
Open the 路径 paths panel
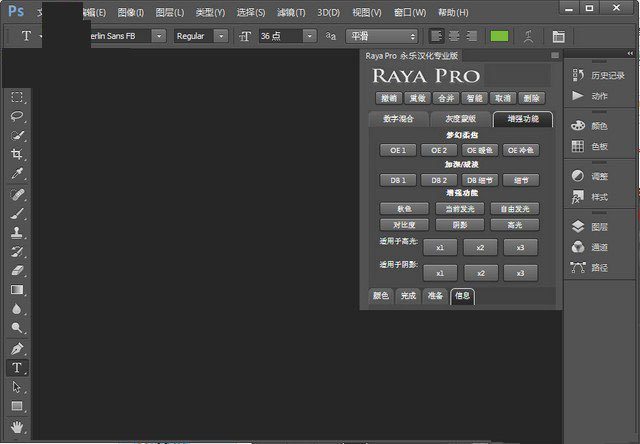590,268
